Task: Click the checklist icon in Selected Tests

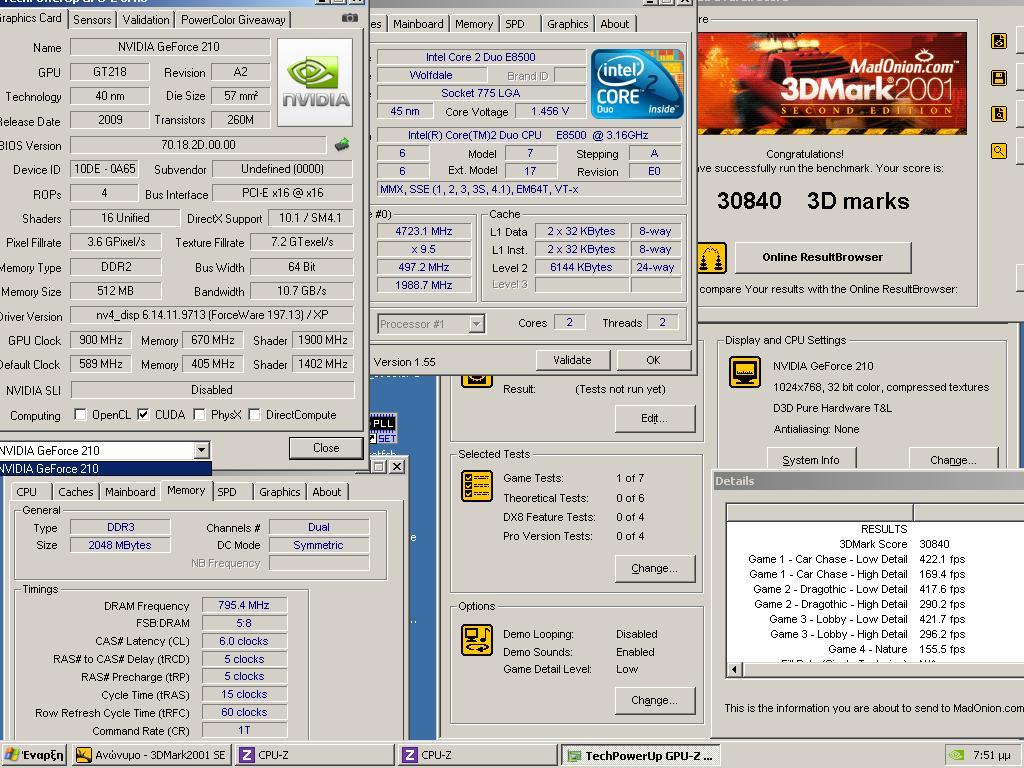Action: point(477,487)
